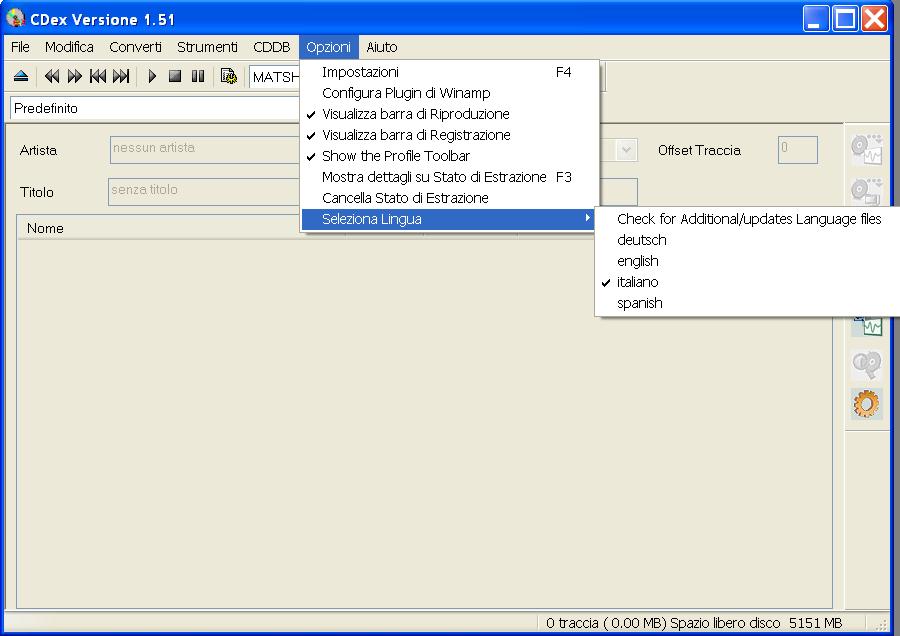Screen dimensions: 900x636
Task: Pause playback with the pause button
Action: (x=198, y=76)
